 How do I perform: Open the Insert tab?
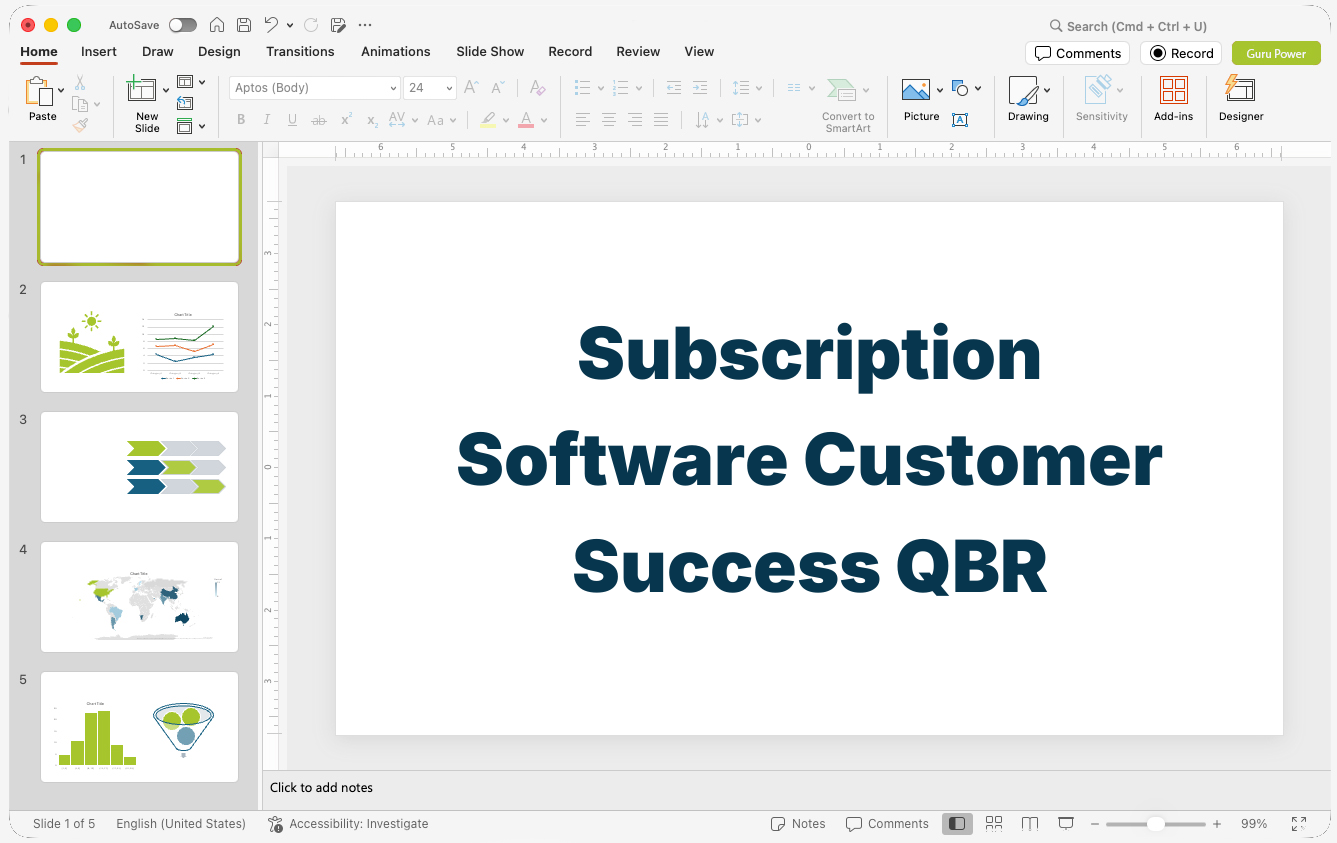pos(99,51)
